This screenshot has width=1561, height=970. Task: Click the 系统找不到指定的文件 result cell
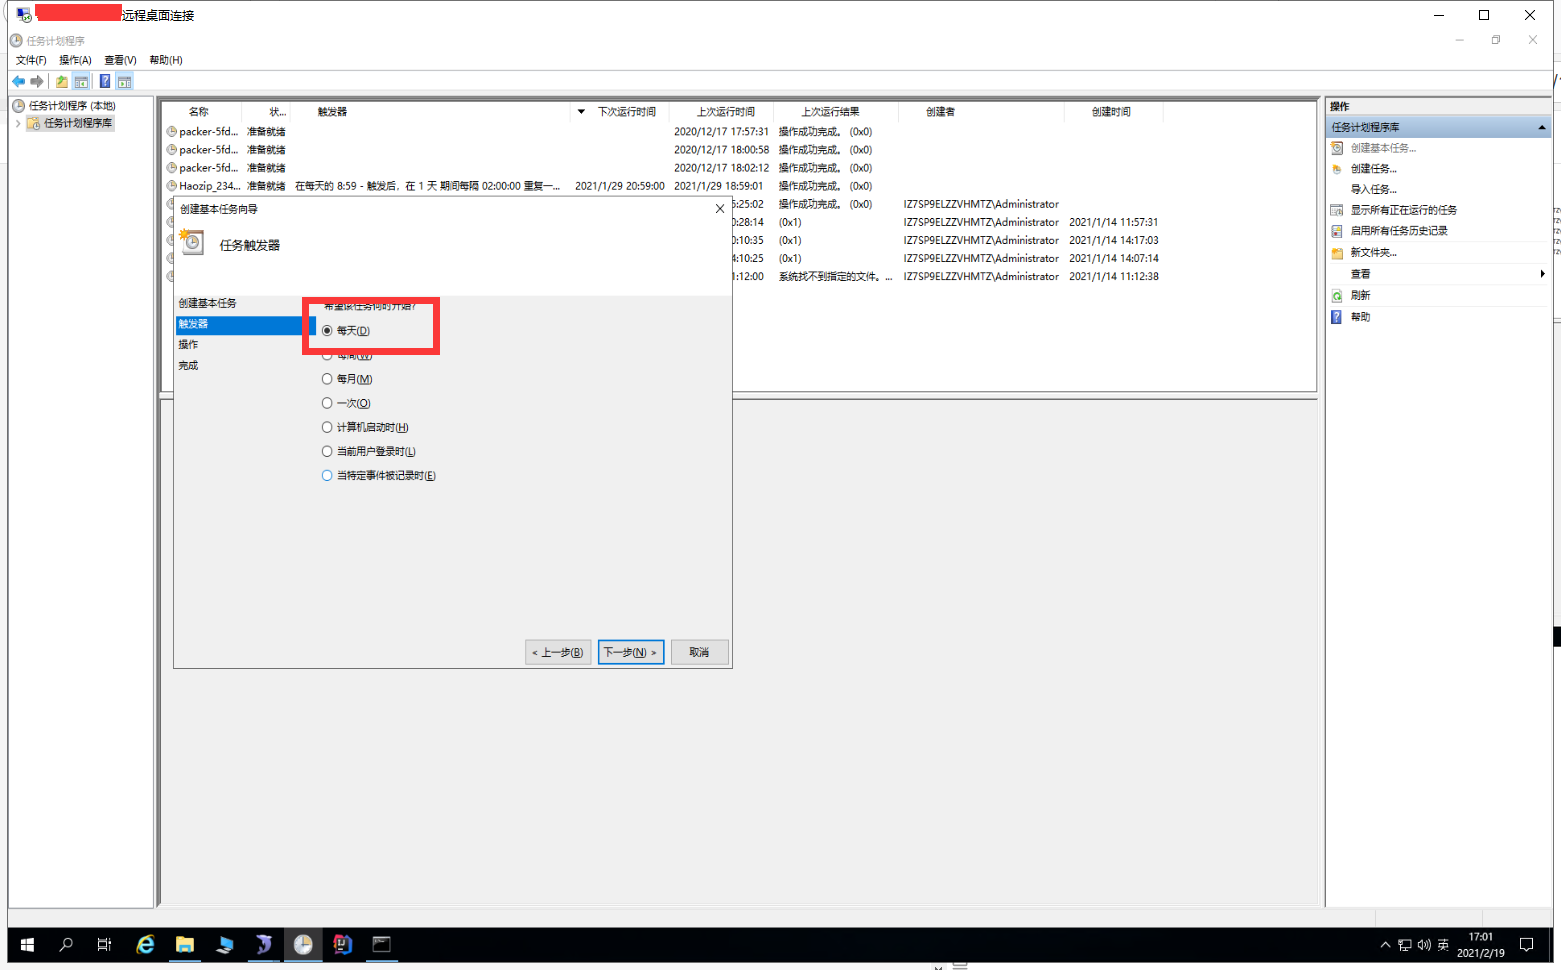(x=835, y=276)
